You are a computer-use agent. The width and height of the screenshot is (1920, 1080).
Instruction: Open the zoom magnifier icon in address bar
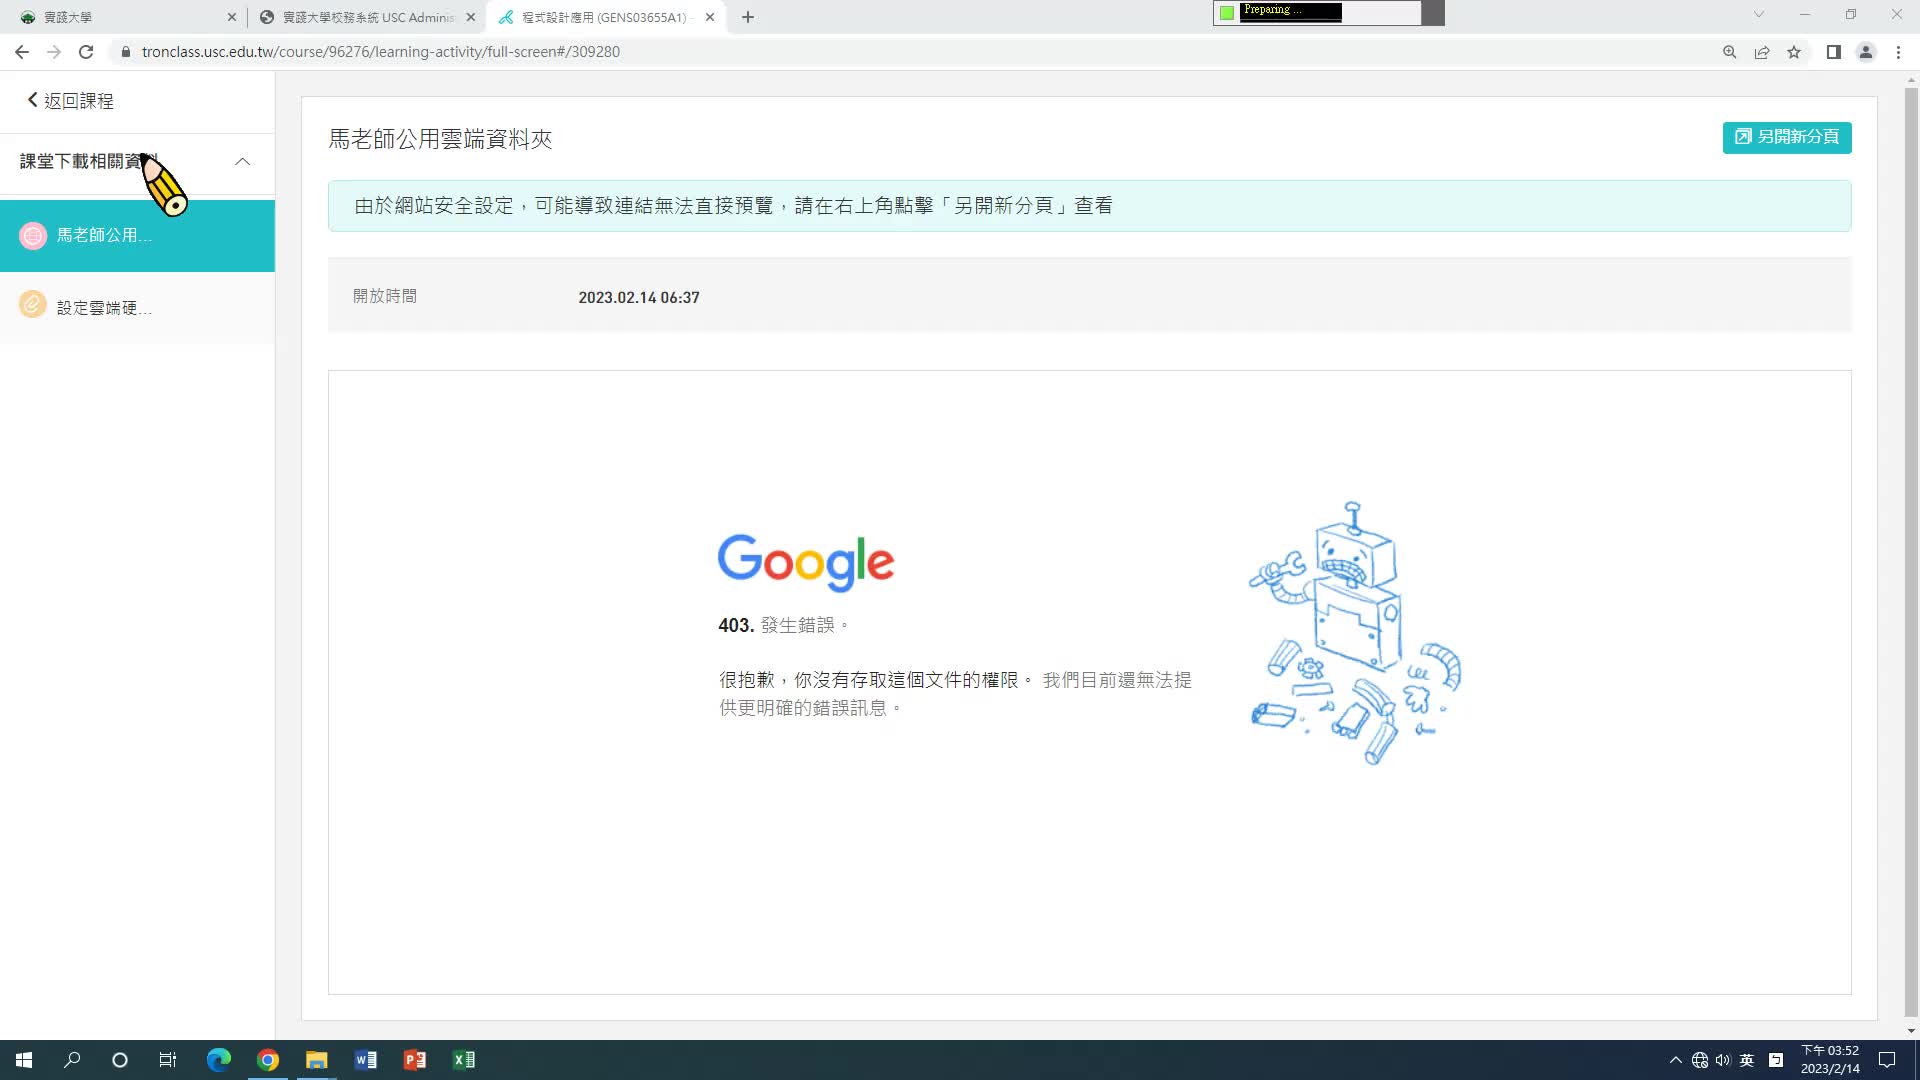[1729, 52]
